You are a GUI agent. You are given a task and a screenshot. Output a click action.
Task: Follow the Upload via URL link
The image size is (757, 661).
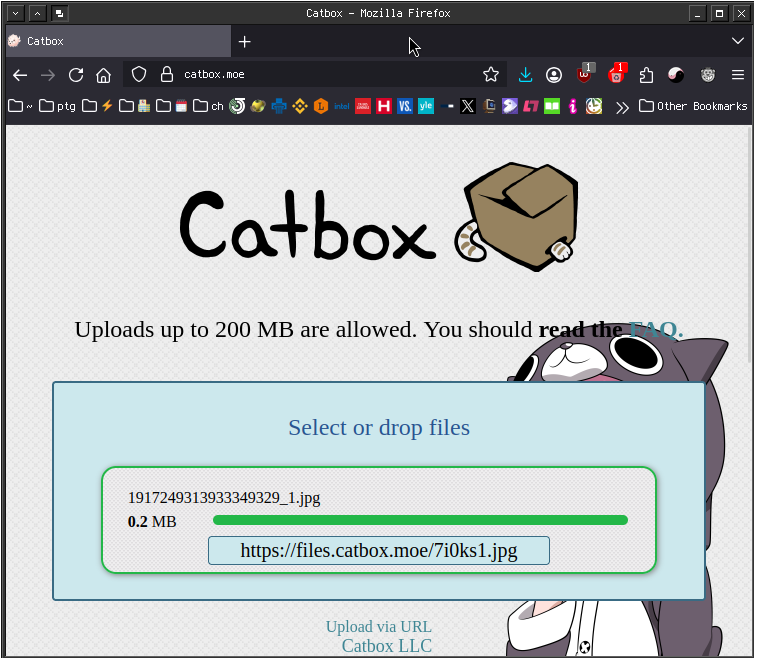click(379, 628)
